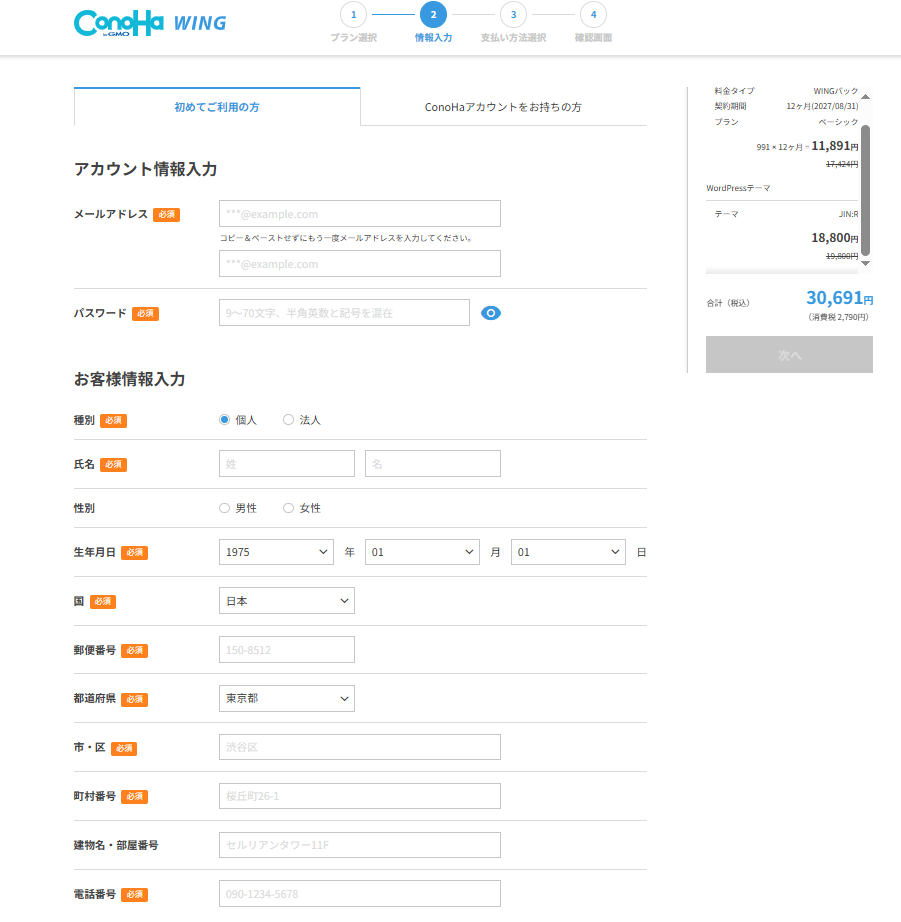
Task: Focus the 市・区 input field
Action: (360, 747)
